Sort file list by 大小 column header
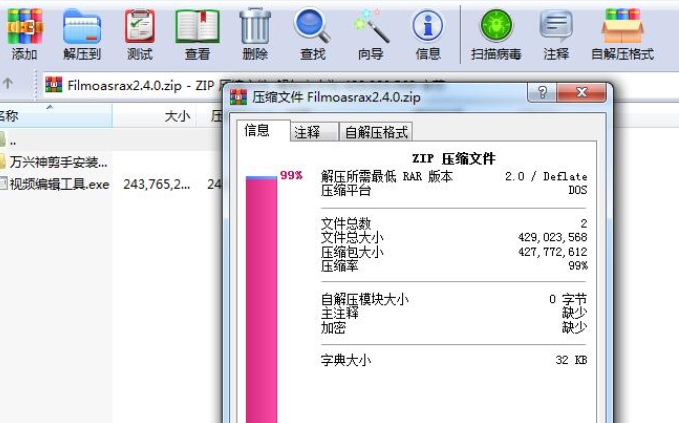Viewport: 679px width, 423px height. (x=154, y=116)
